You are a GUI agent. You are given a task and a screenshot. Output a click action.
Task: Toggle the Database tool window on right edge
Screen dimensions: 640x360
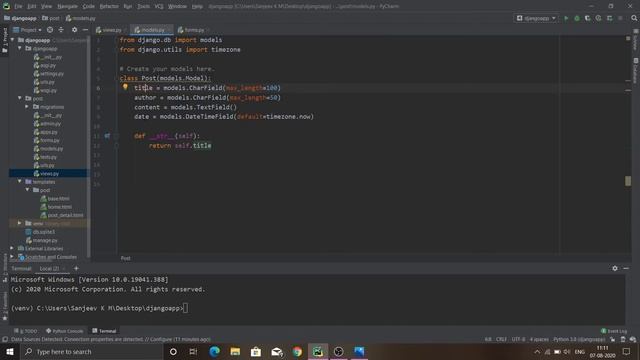pyautogui.click(x=636, y=71)
